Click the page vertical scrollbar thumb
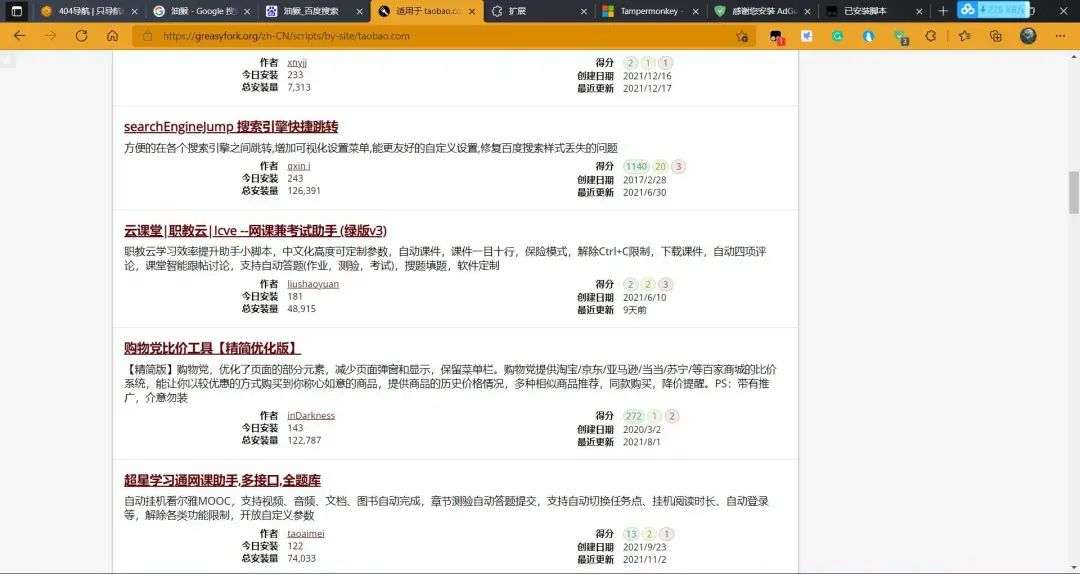The width and height of the screenshot is (1080, 574). click(1073, 192)
